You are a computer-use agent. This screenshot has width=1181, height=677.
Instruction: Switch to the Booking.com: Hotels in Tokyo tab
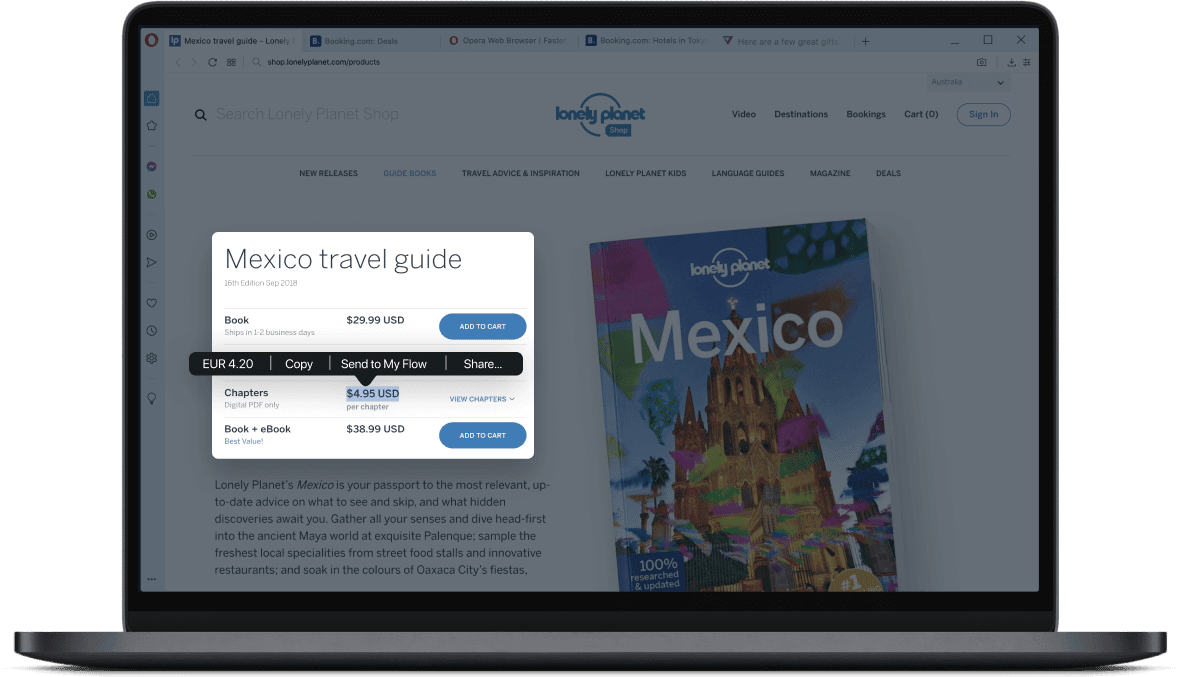pyautogui.click(x=646, y=41)
